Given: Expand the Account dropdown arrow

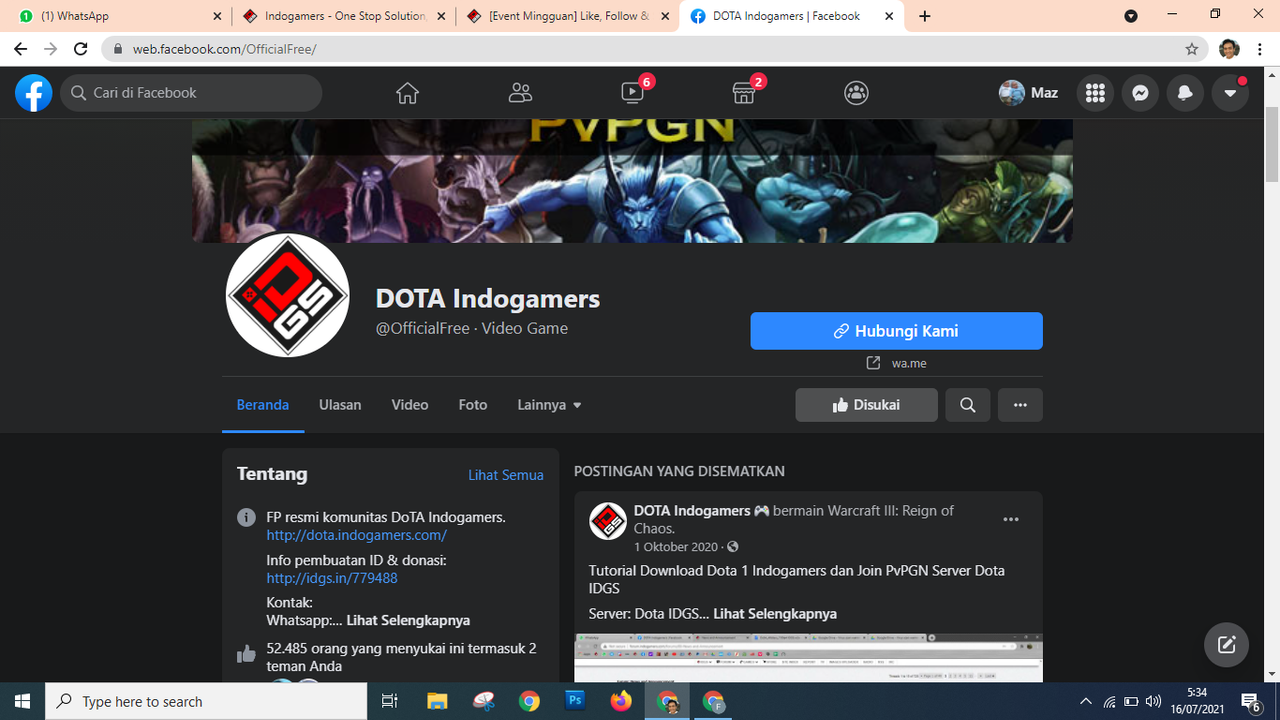Looking at the screenshot, I should point(1230,93).
